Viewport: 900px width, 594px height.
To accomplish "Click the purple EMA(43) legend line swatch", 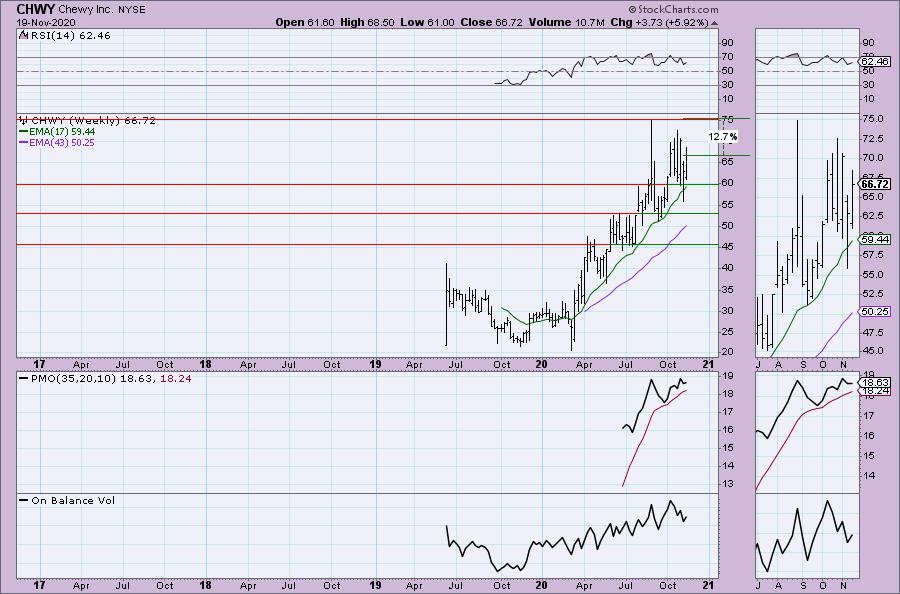I will point(24,142).
